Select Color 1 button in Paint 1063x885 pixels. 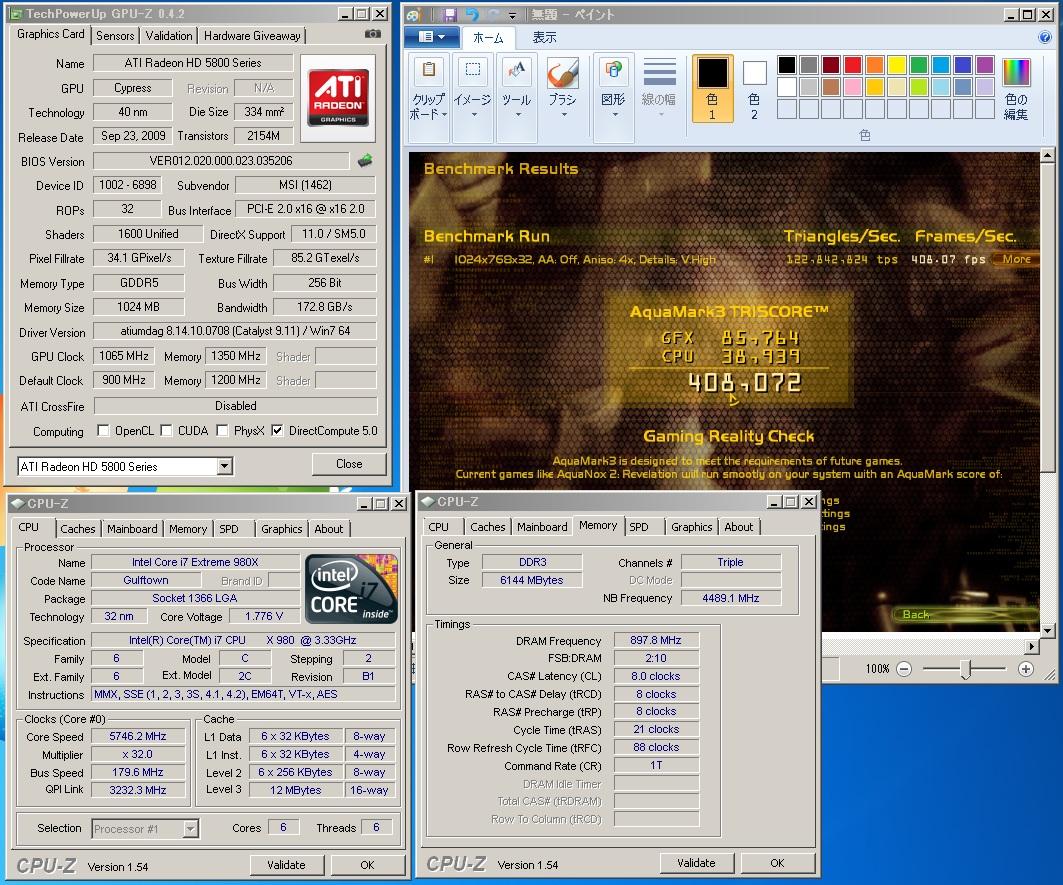[x=713, y=89]
